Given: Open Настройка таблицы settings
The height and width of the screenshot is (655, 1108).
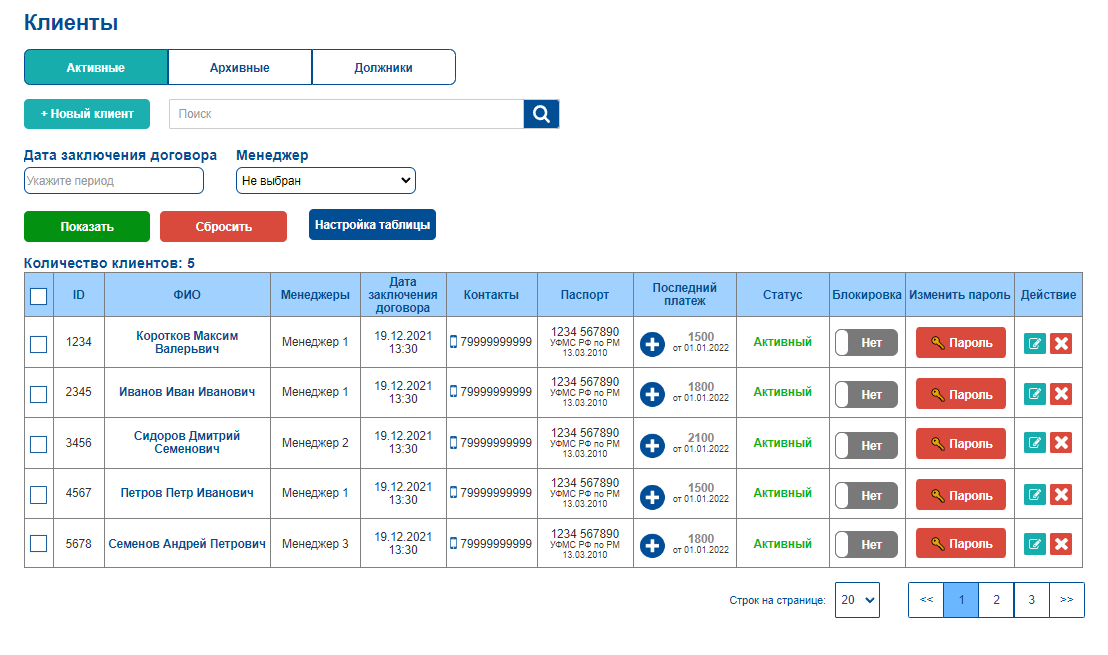Looking at the screenshot, I should (372, 225).
